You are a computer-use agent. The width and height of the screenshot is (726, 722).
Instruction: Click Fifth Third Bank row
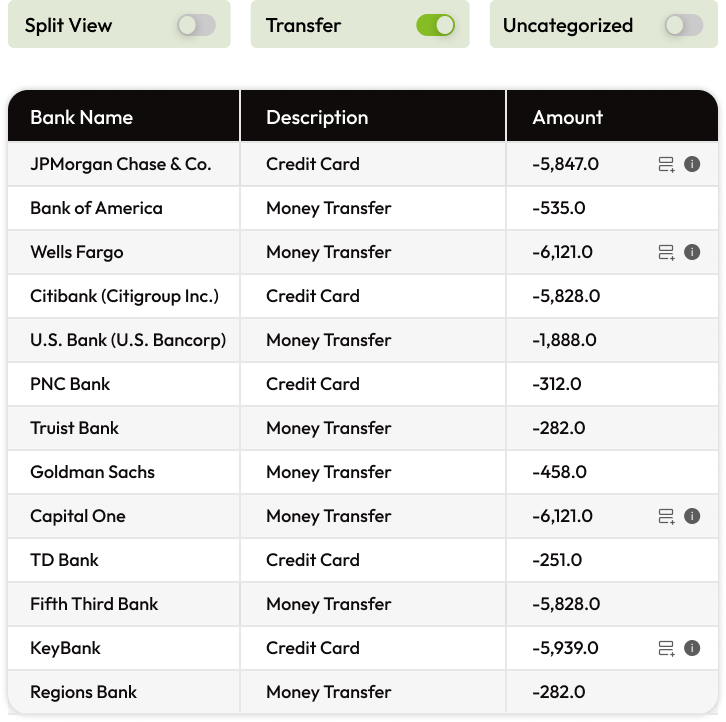coord(363,604)
